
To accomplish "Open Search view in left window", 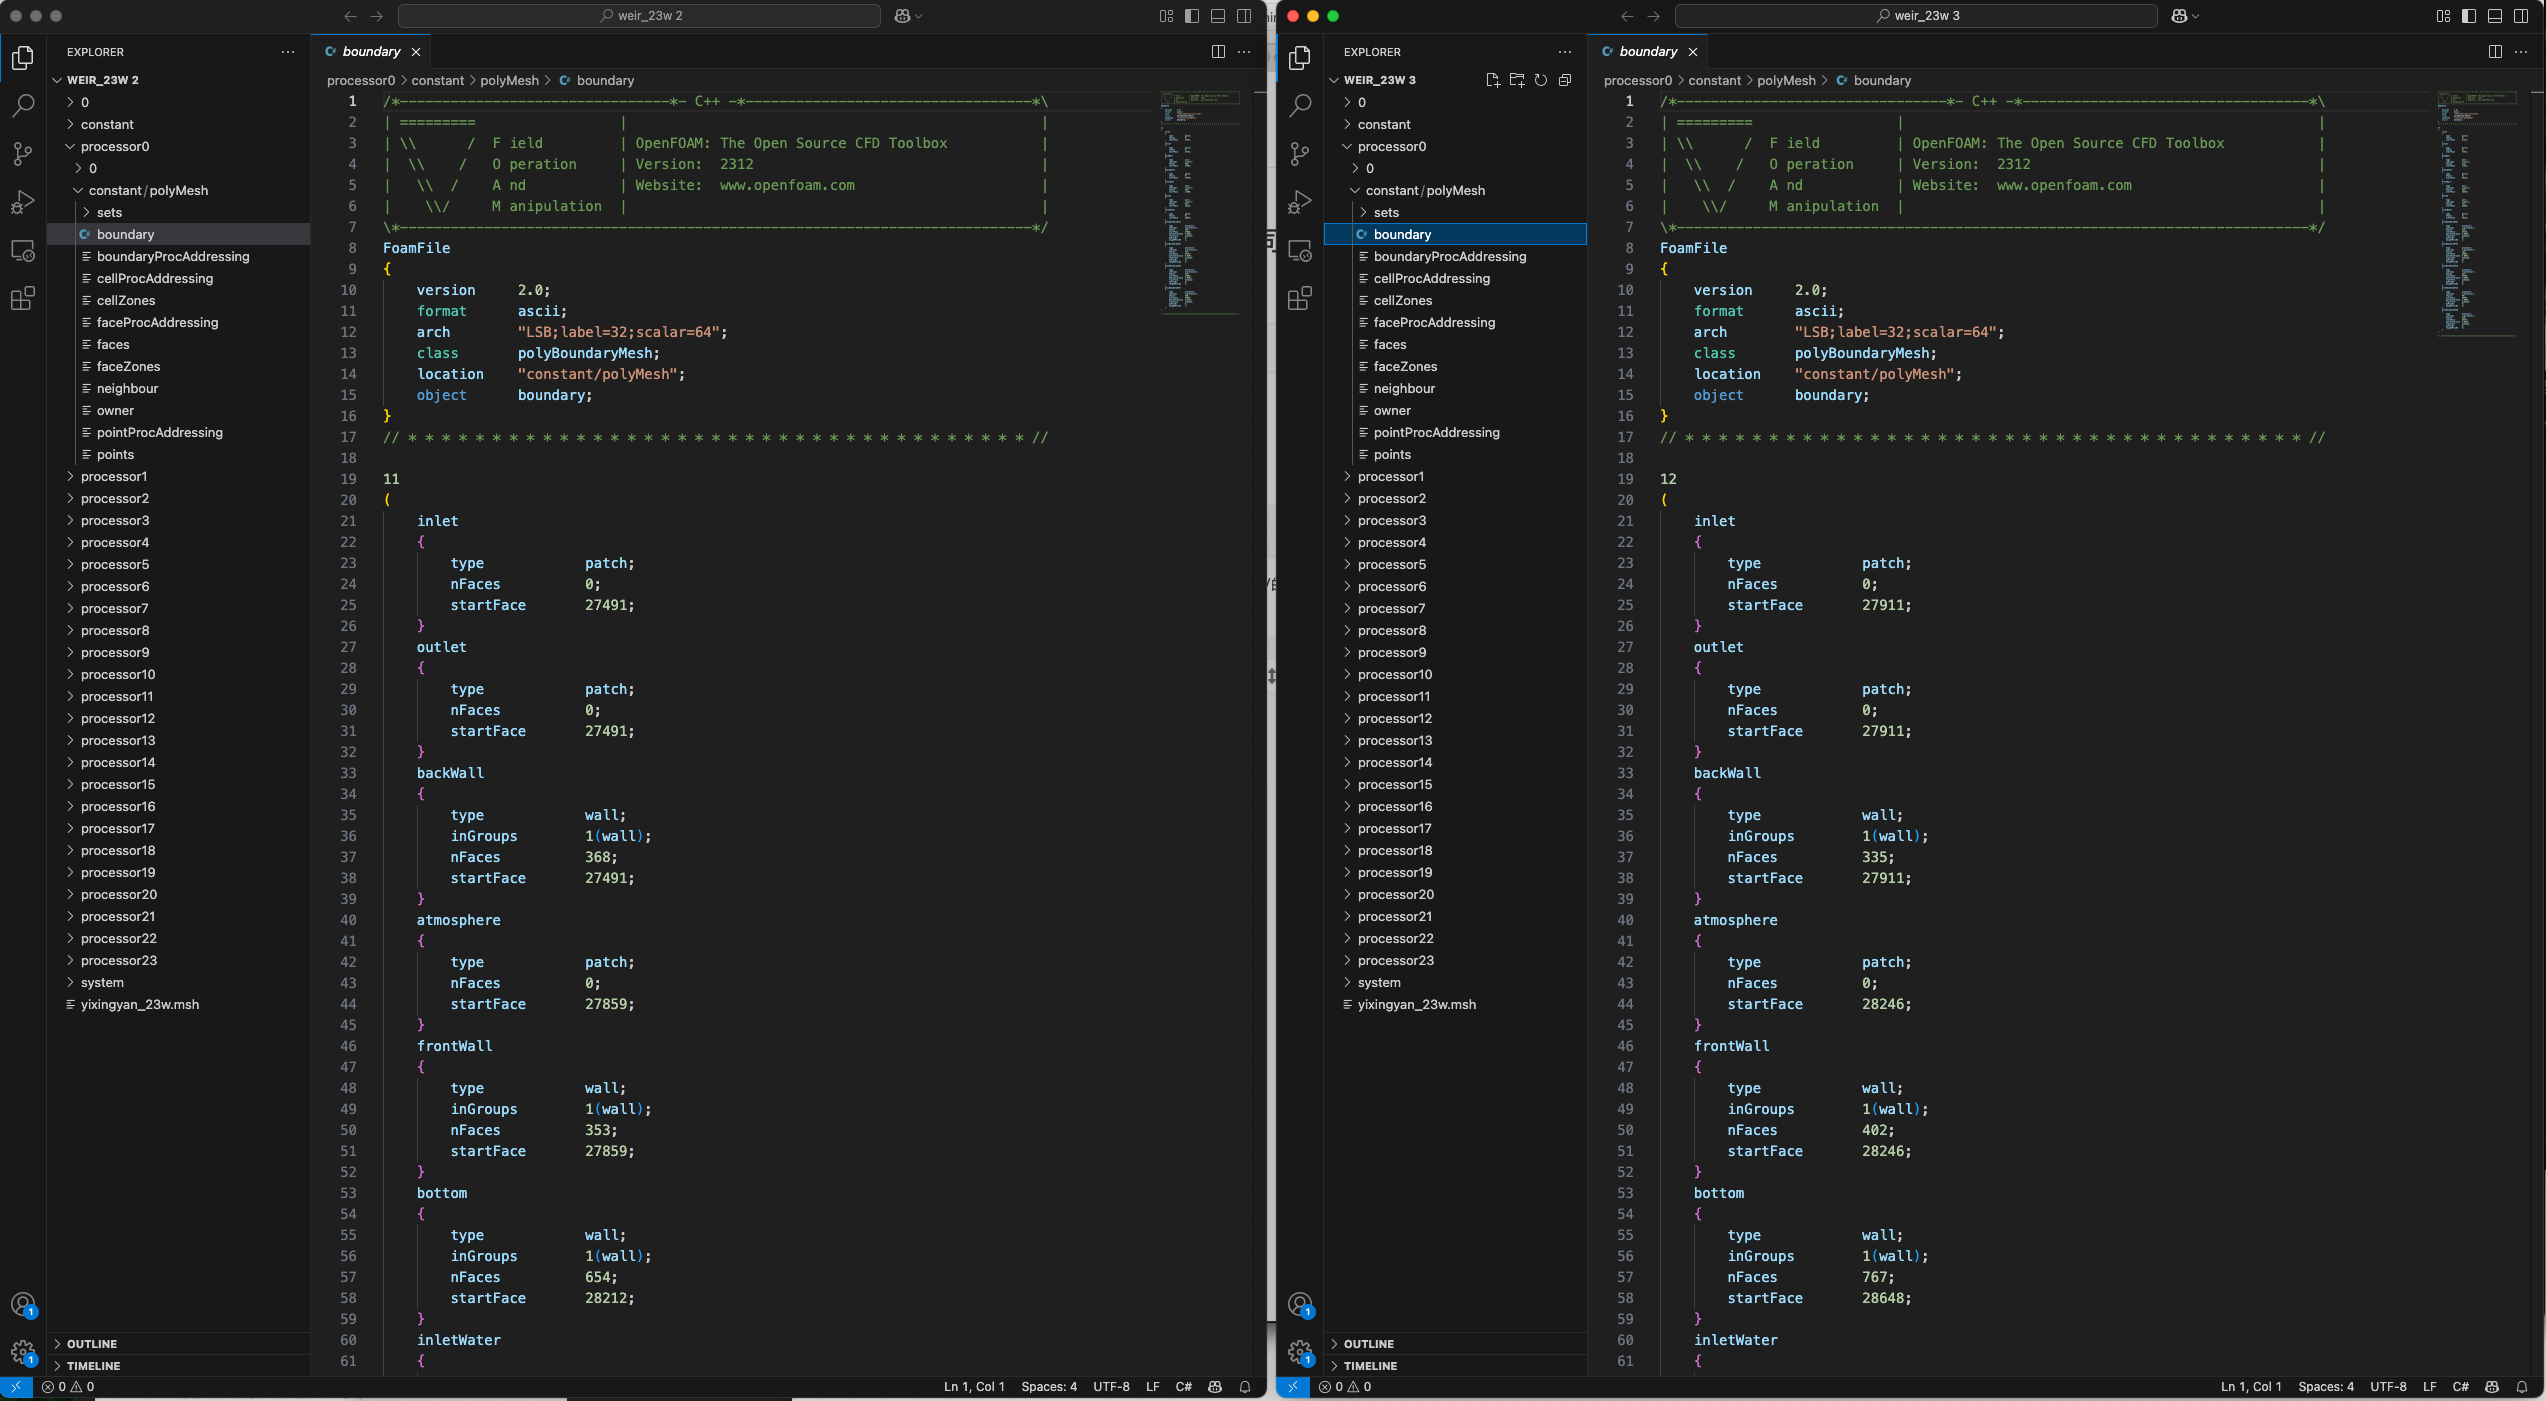I will click(x=22, y=105).
